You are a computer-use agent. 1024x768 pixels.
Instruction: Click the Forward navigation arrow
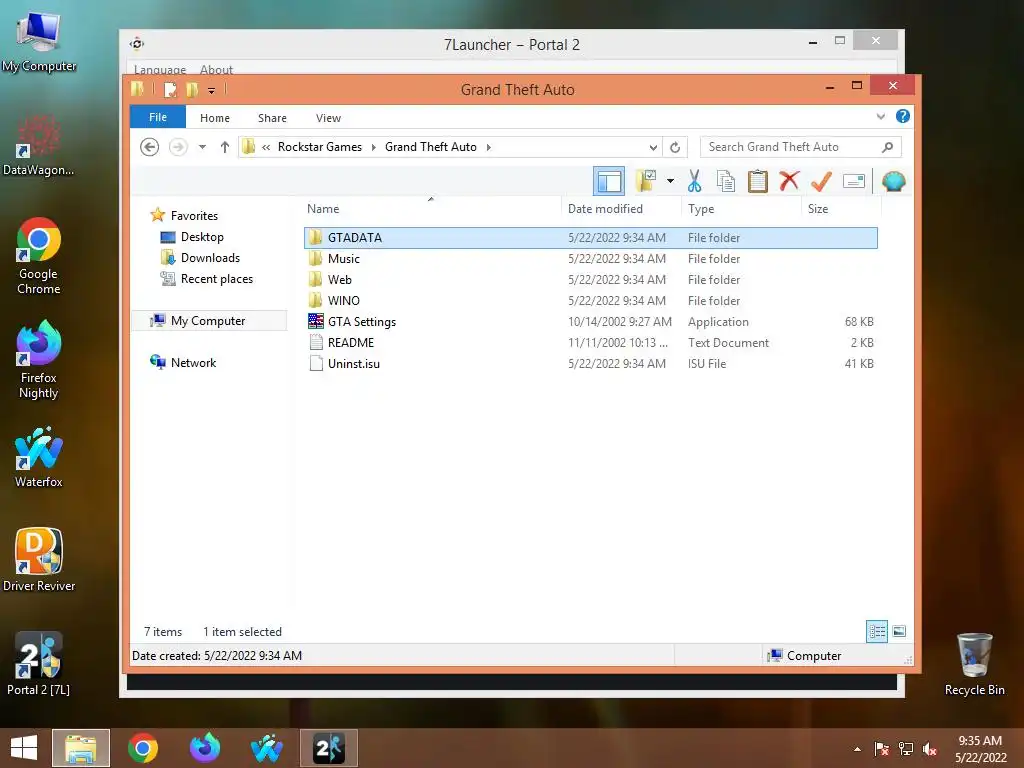178,147
